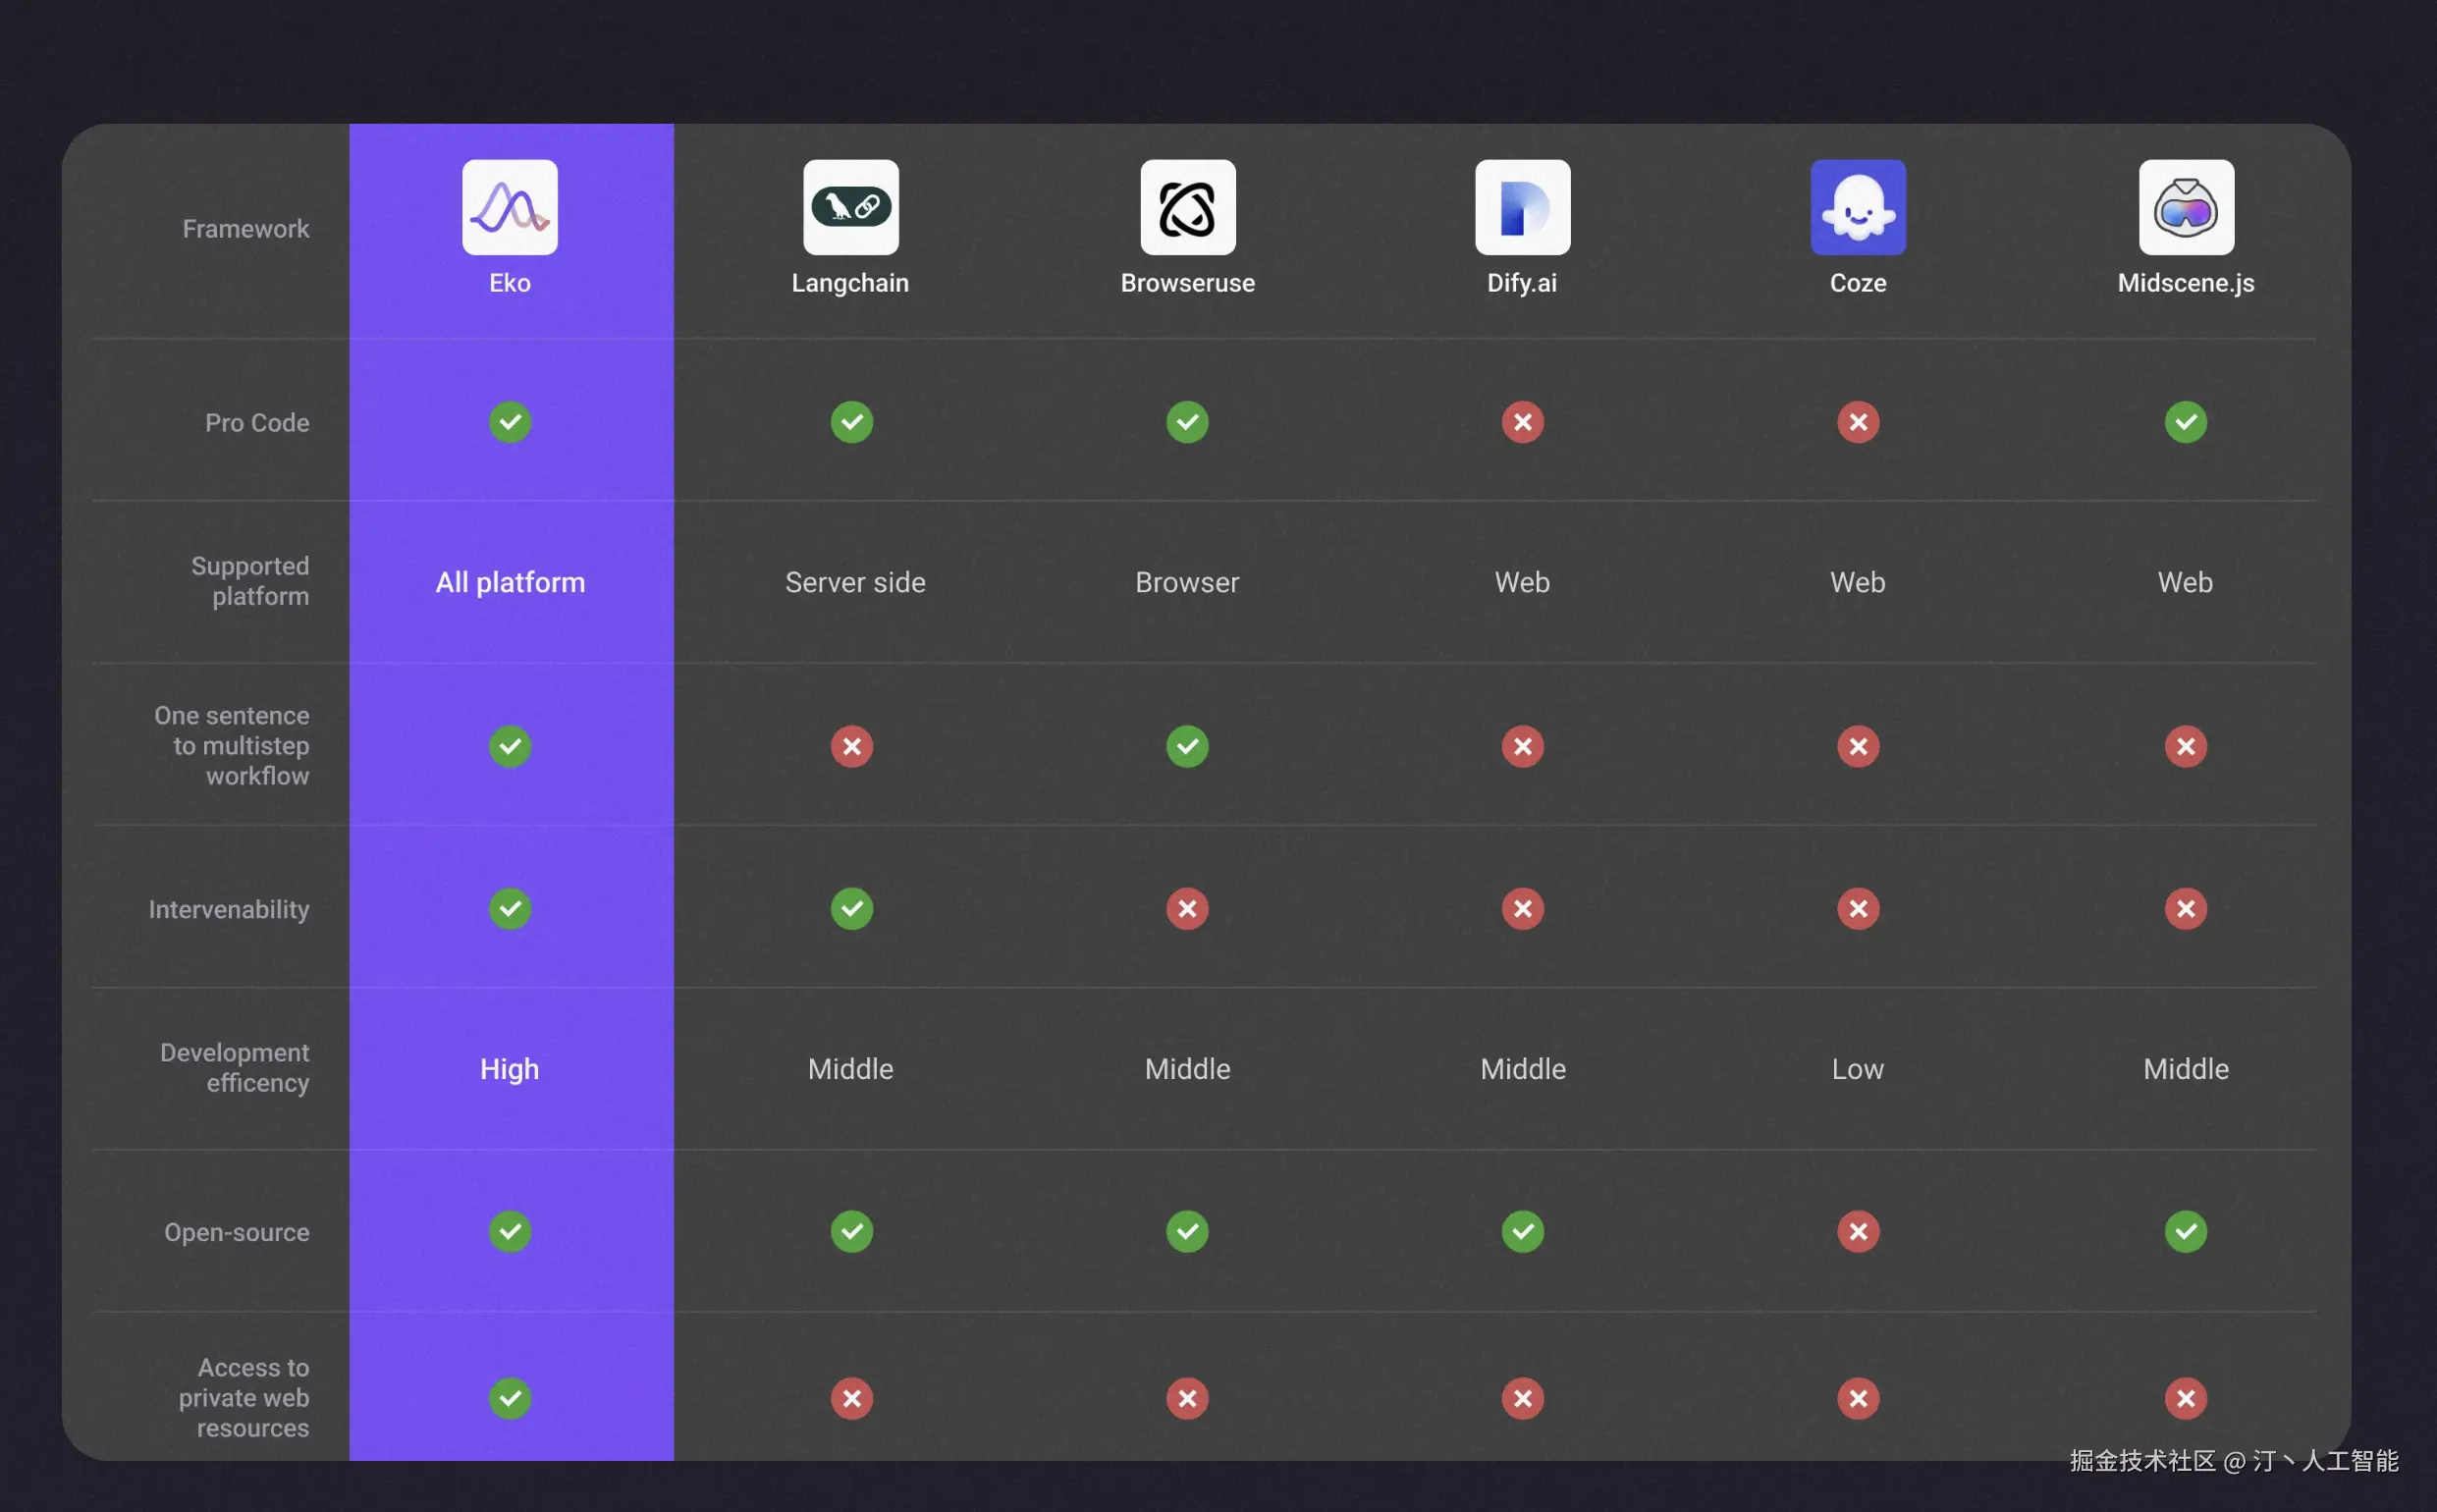Click the Midscene.js goggles logo
Viewport: 2437px width, 1512px height.
click(x=2185, y=207)
